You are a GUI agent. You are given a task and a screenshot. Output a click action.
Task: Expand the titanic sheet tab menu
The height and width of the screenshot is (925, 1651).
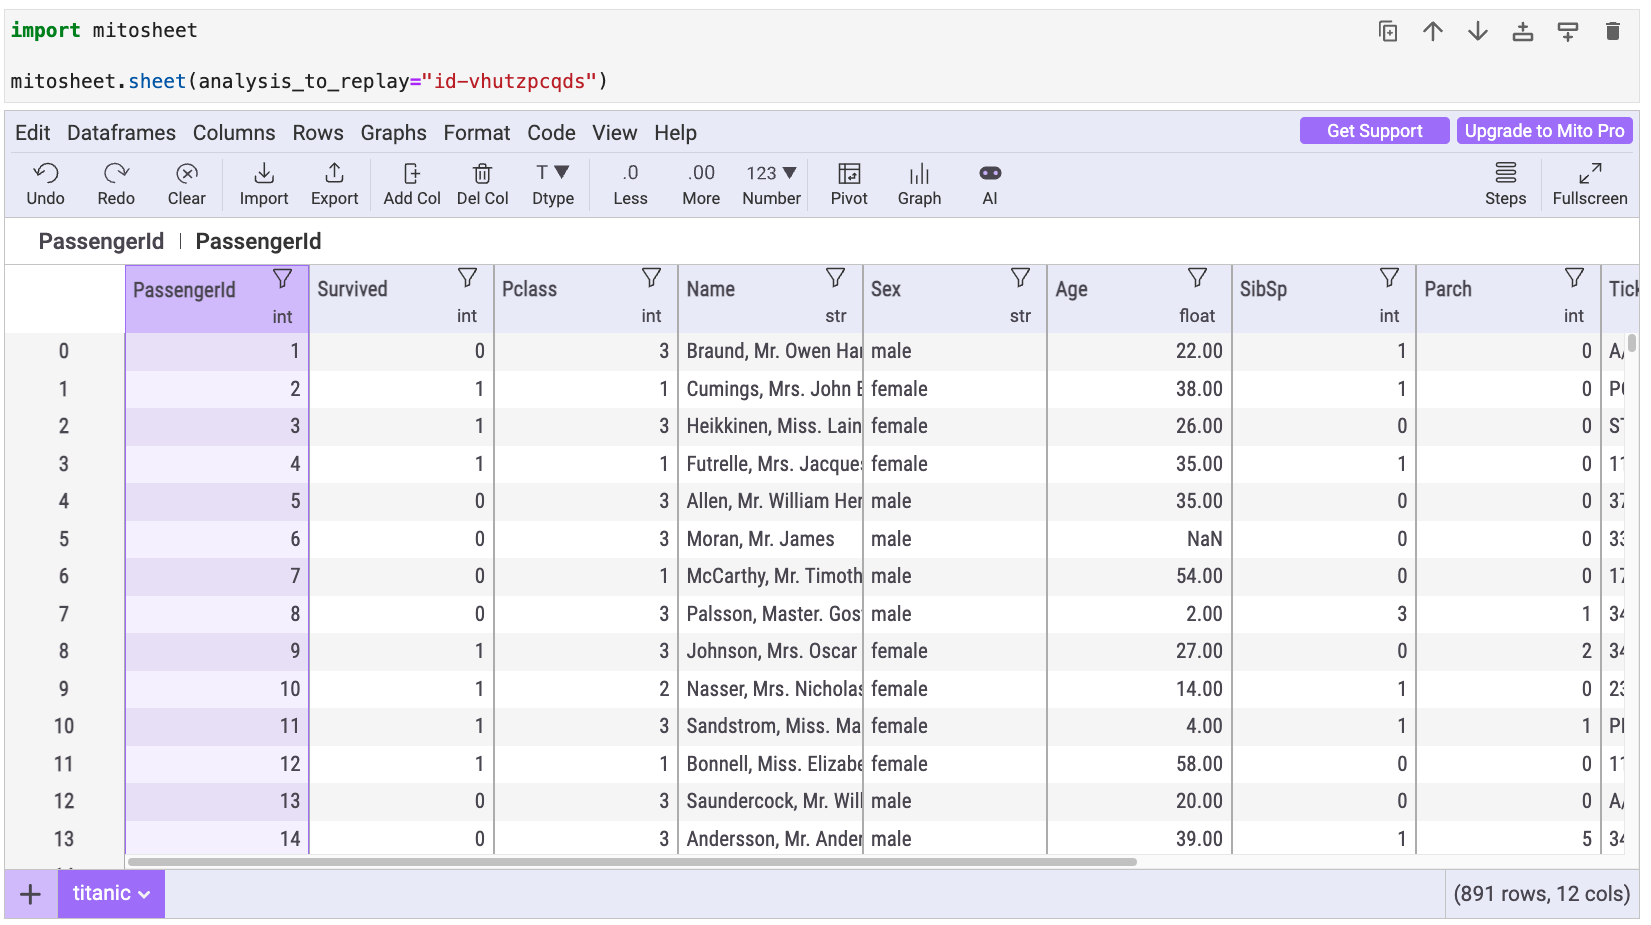(x=144, y=895)
